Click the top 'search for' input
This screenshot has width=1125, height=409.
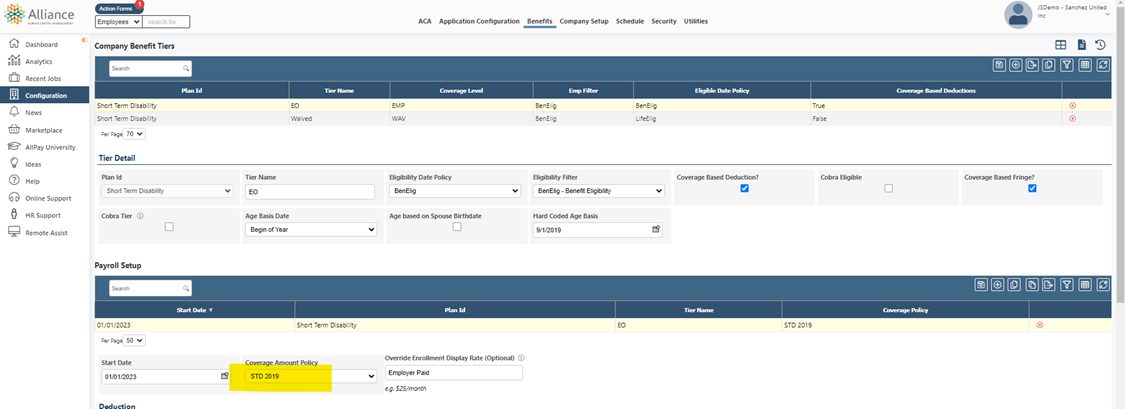click(x=166, y=22)
